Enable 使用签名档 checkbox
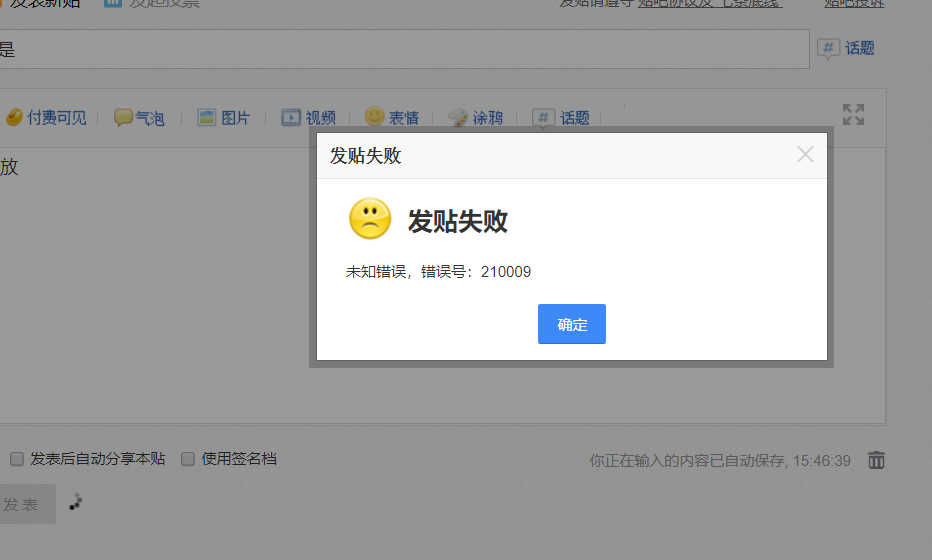 [188, 459]
